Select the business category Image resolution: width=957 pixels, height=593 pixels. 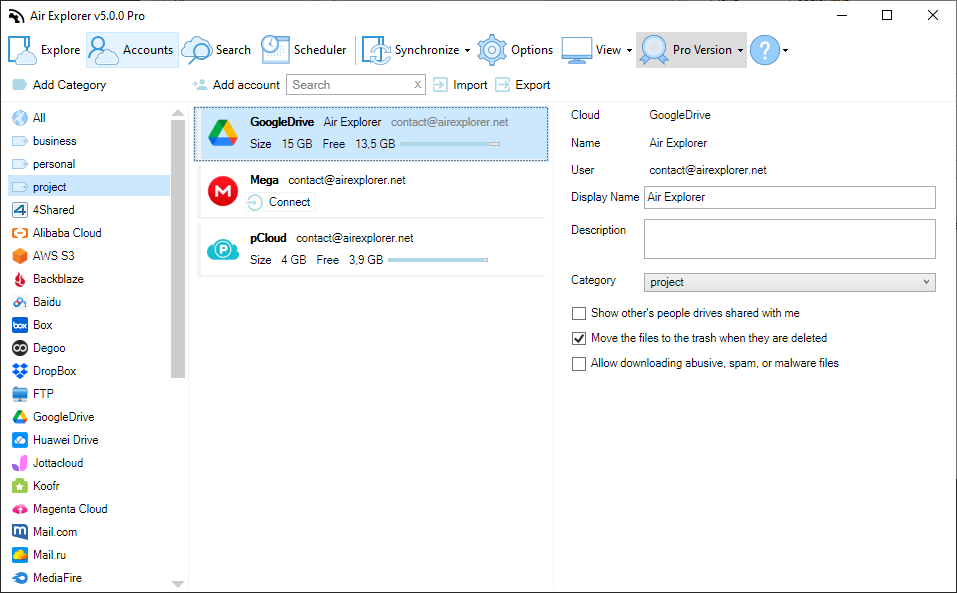[89, 141]
